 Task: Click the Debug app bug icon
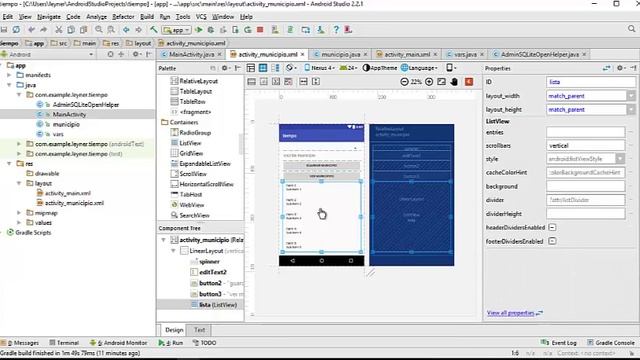pyautogui.click(x=211, y=30)
